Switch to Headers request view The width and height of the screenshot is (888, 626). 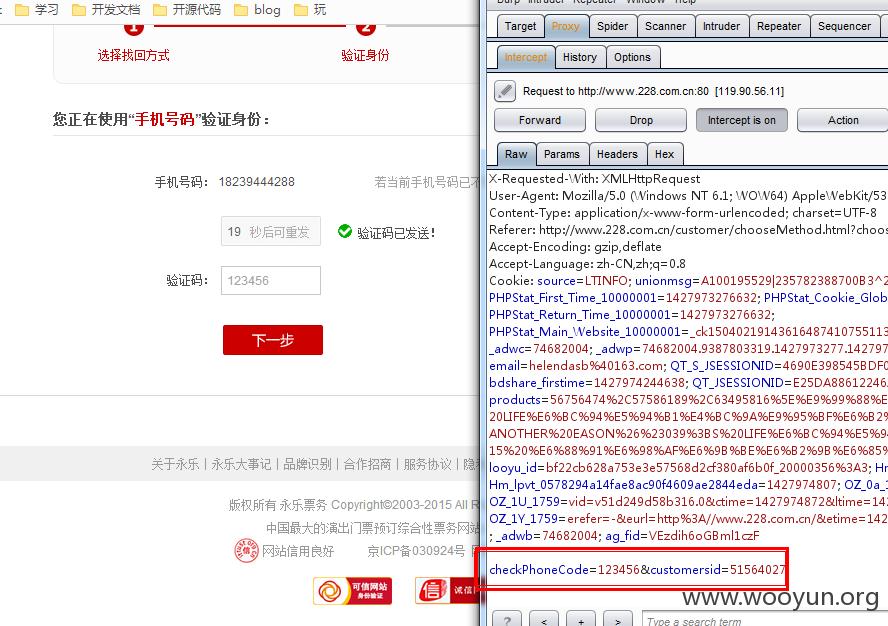tap(617, 154)
